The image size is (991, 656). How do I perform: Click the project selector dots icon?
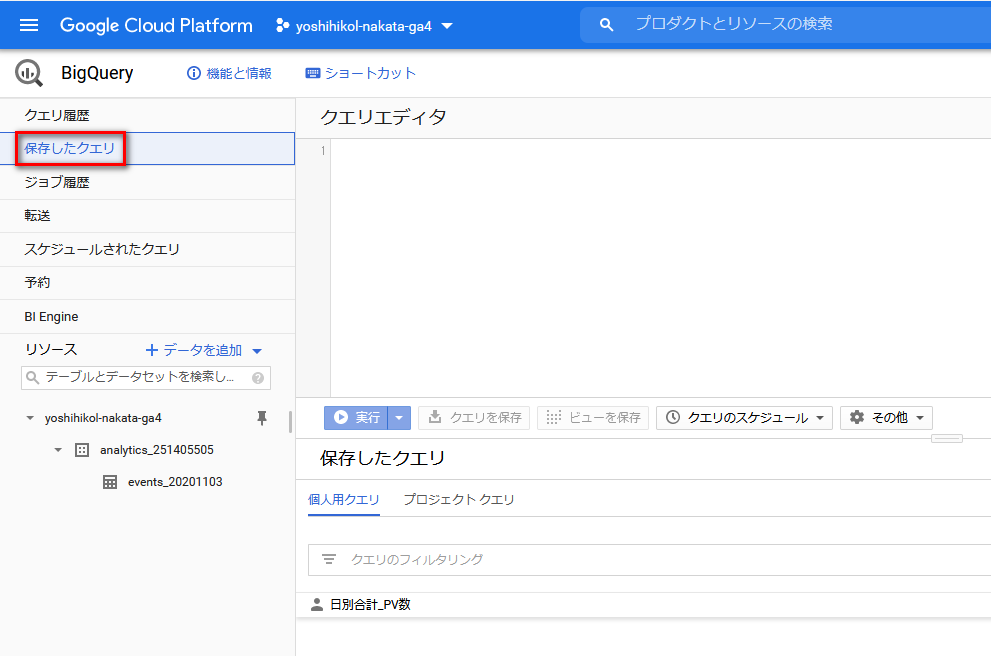pos(283,25)
